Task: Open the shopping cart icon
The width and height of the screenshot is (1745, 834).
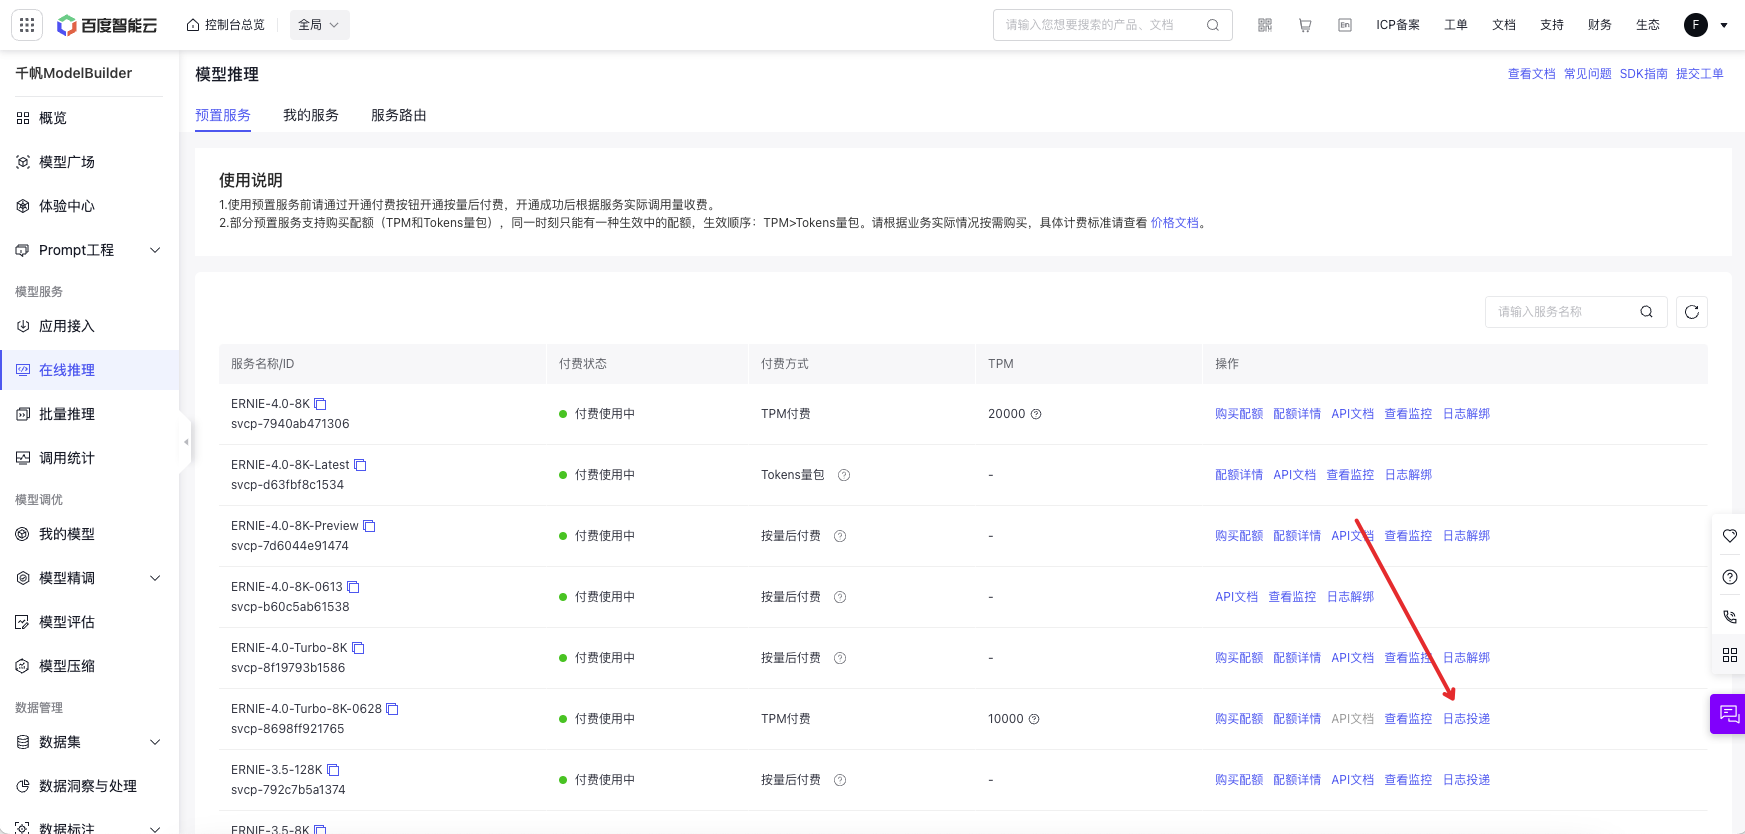Action: [1305, 25]
